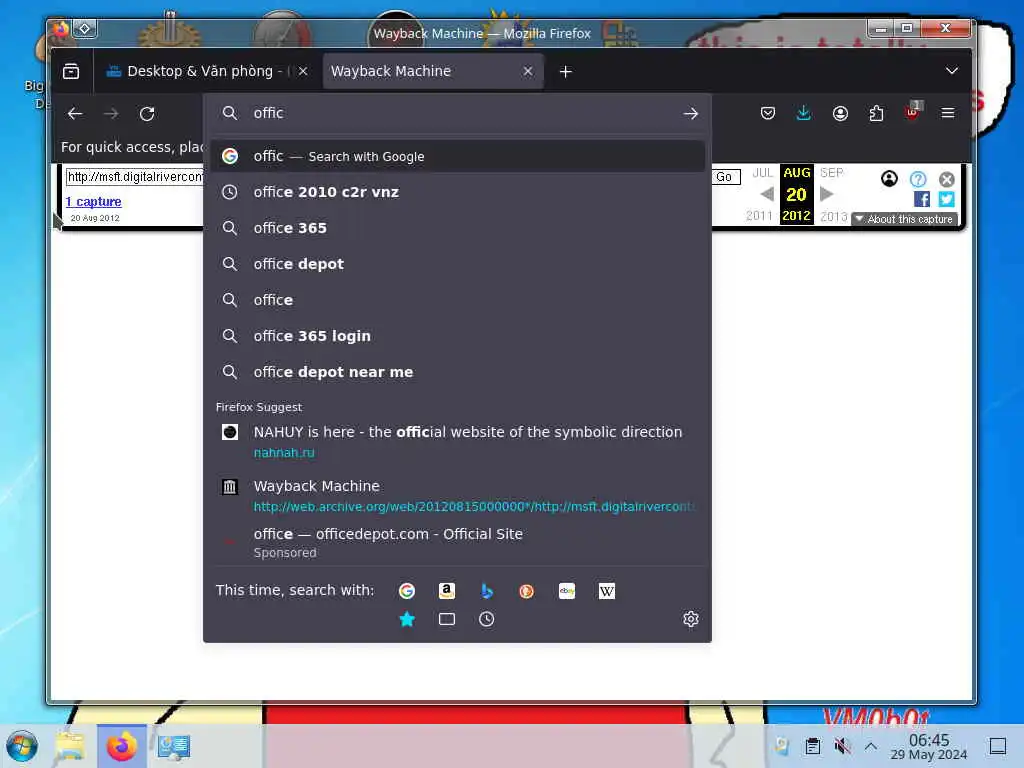
Task: Expand the list all tabs chevron
Action: coord(952,71)
